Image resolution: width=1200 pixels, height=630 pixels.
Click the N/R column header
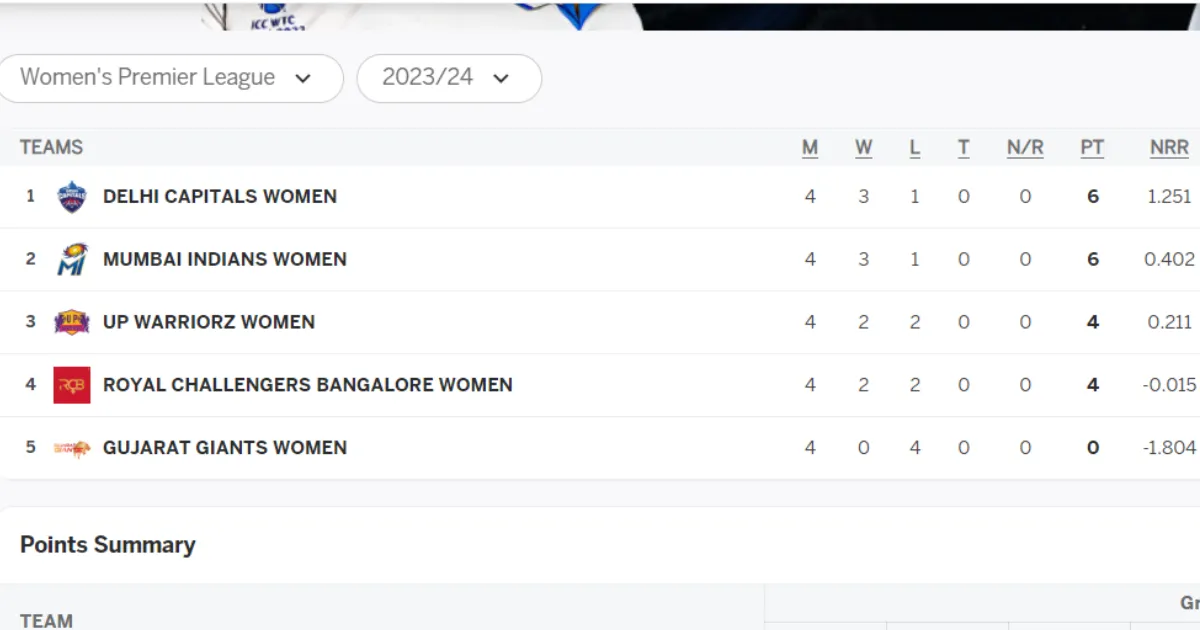pyautogui.click(x=1025, y=148)
